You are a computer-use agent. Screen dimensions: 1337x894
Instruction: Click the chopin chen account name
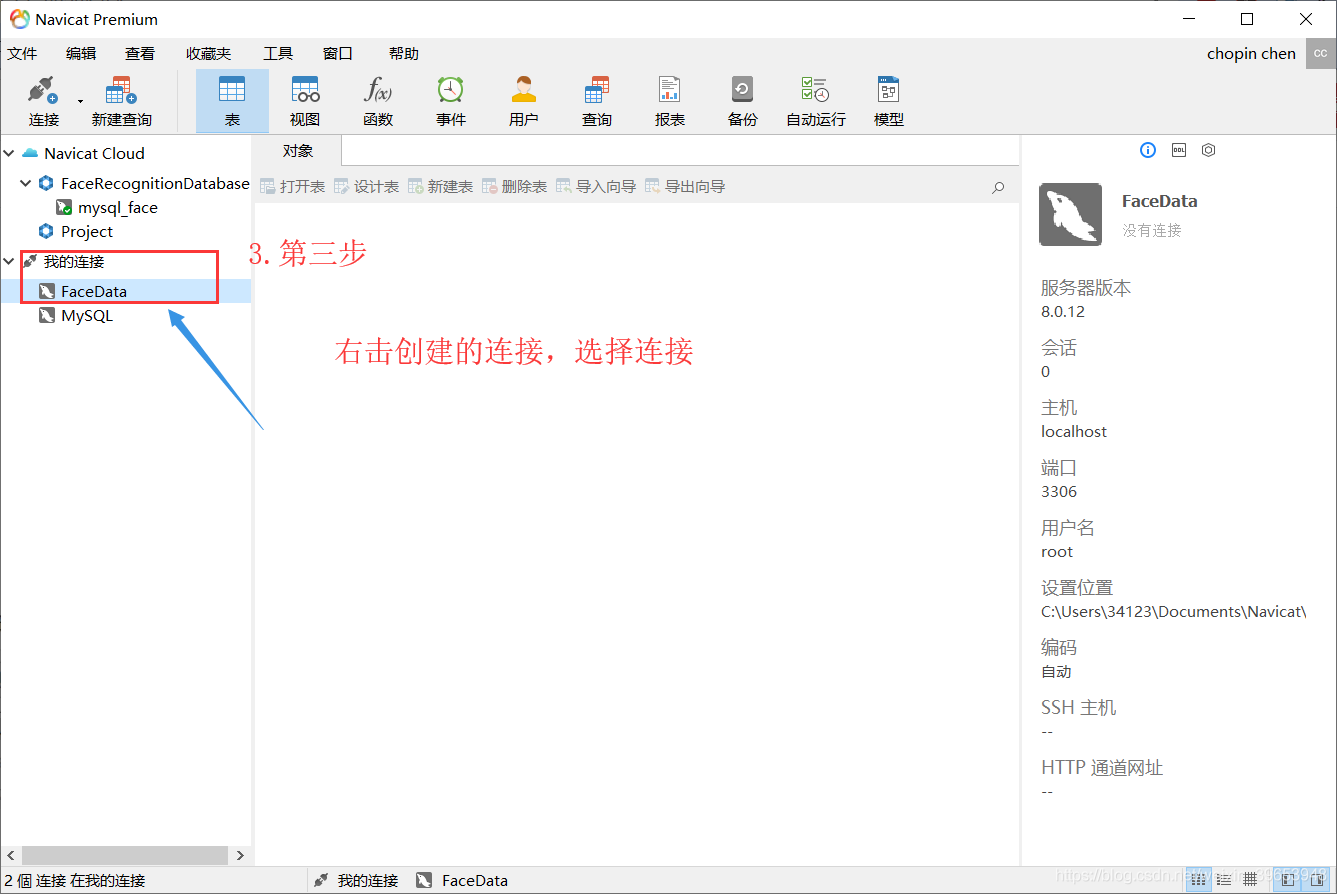click(x=1251, y=54)
